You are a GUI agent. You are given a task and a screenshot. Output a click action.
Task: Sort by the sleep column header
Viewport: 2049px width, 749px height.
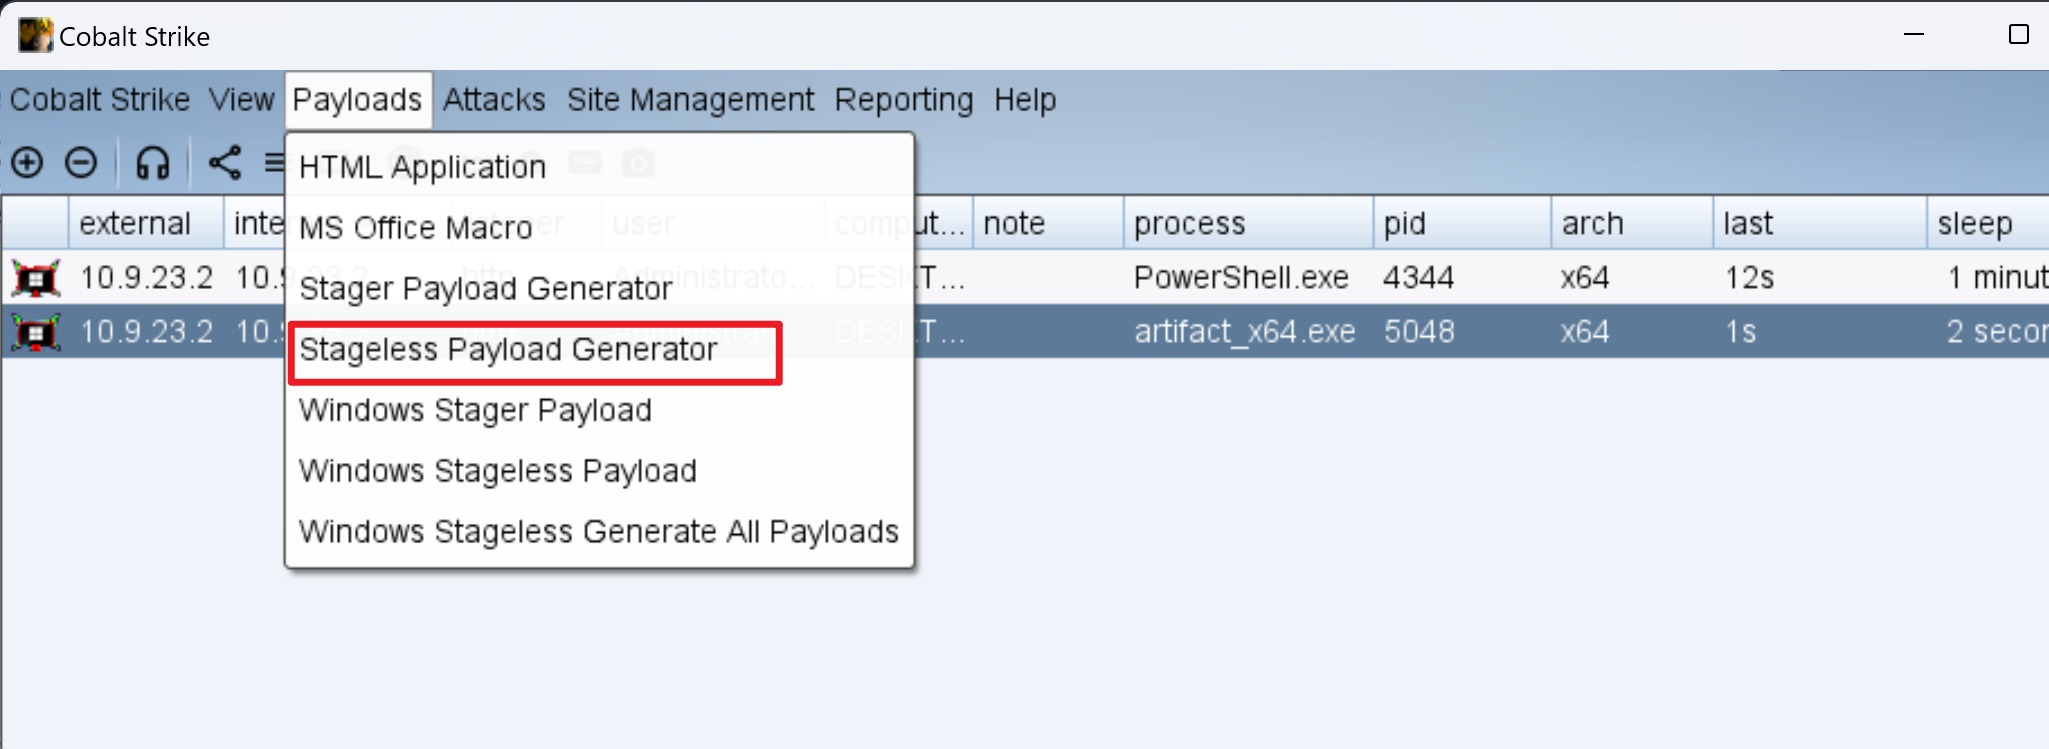tap(1988, 223)
